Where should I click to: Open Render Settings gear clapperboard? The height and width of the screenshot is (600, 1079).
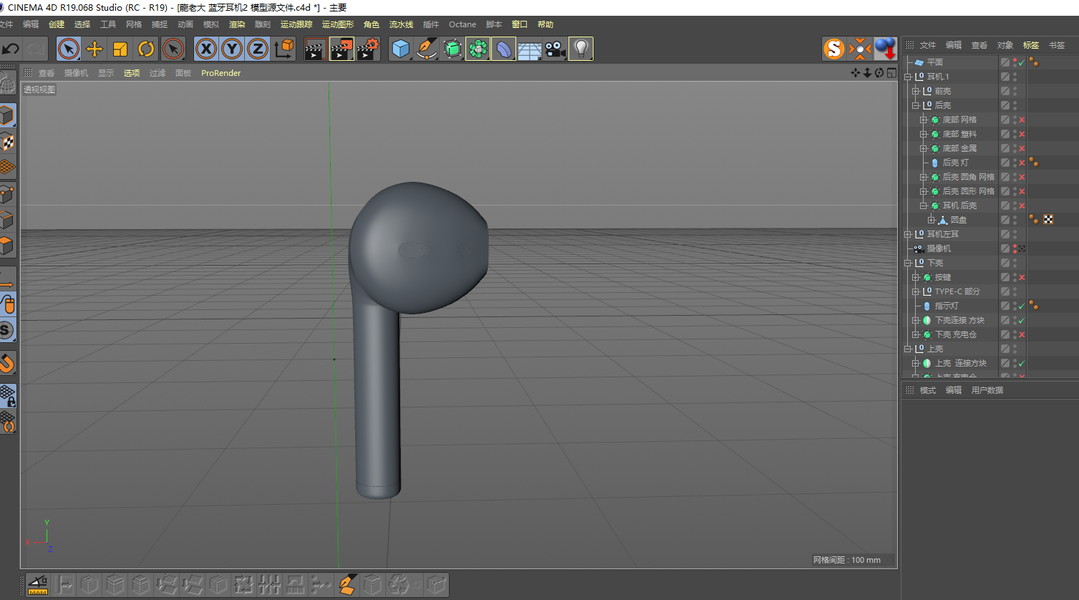click(x=368, y=49)
